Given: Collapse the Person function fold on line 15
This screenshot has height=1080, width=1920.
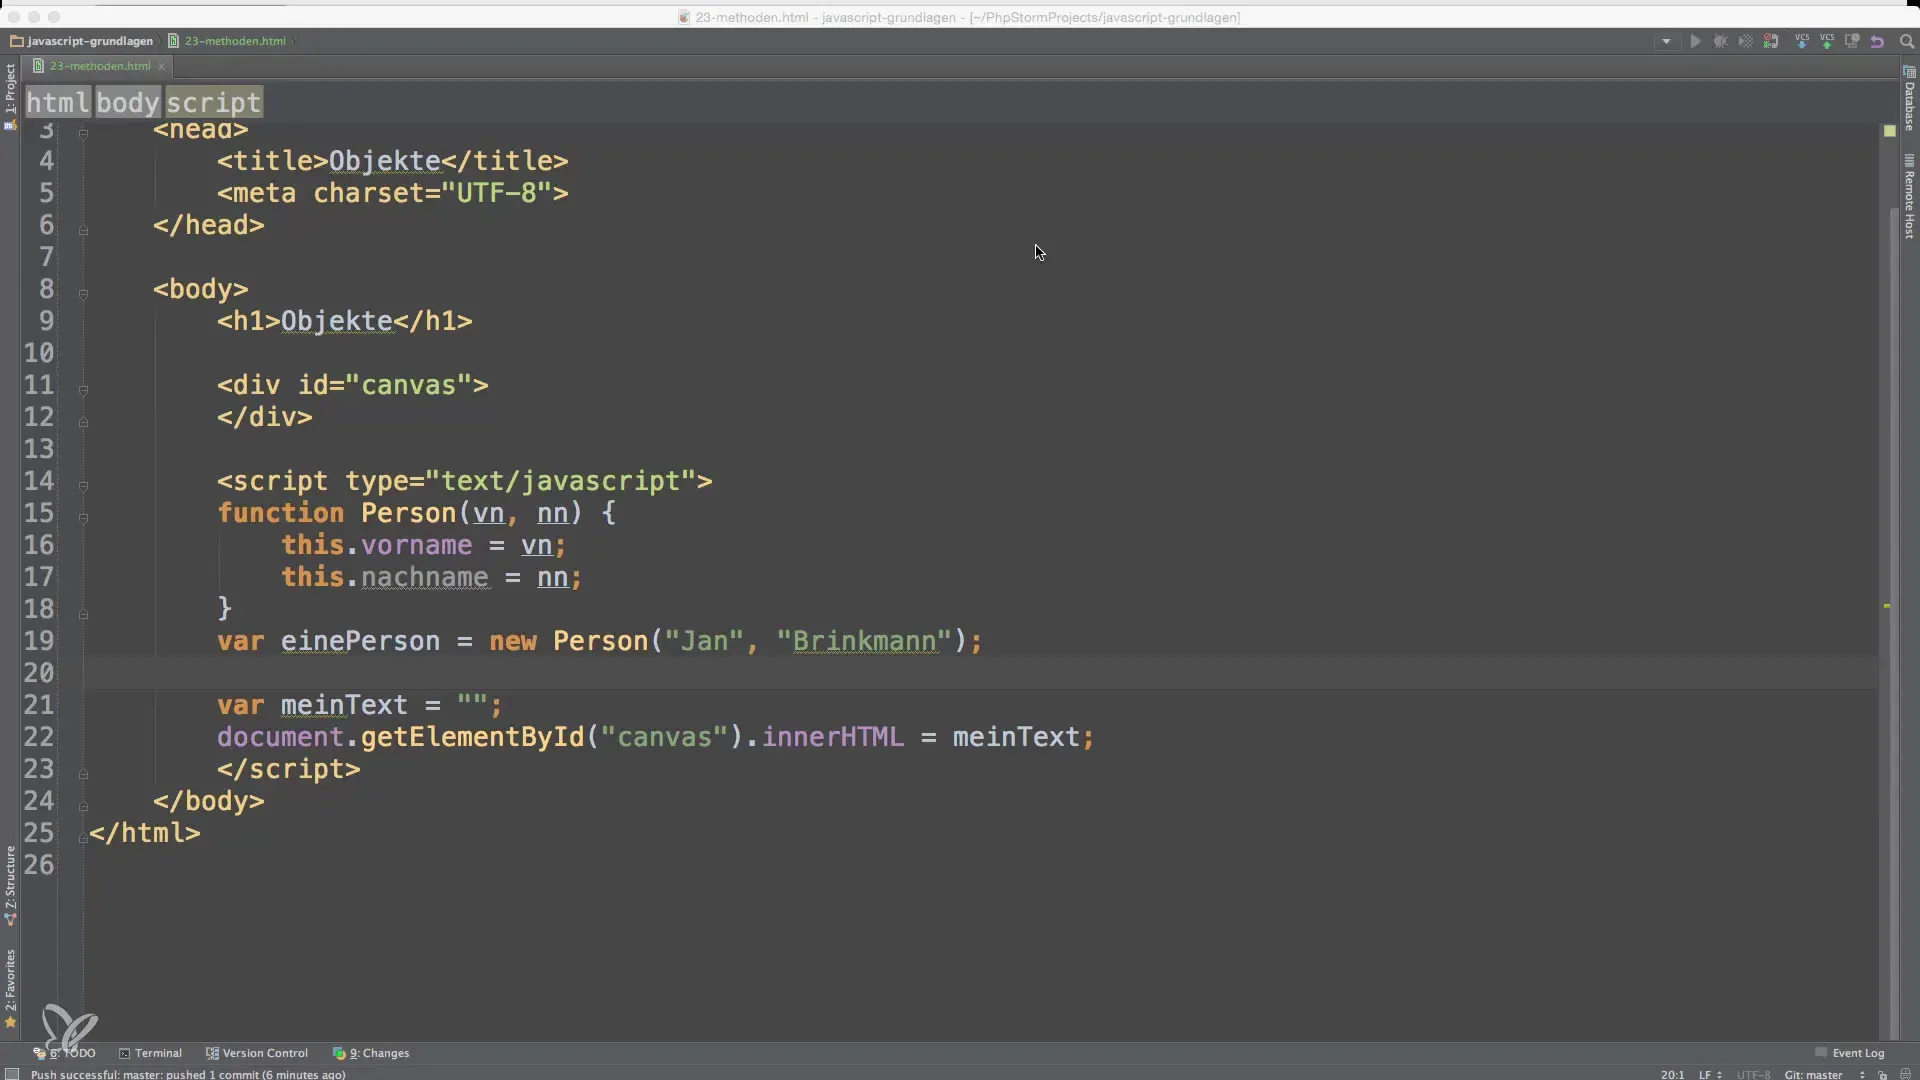Looking at the screenshot, I should 83,518.
